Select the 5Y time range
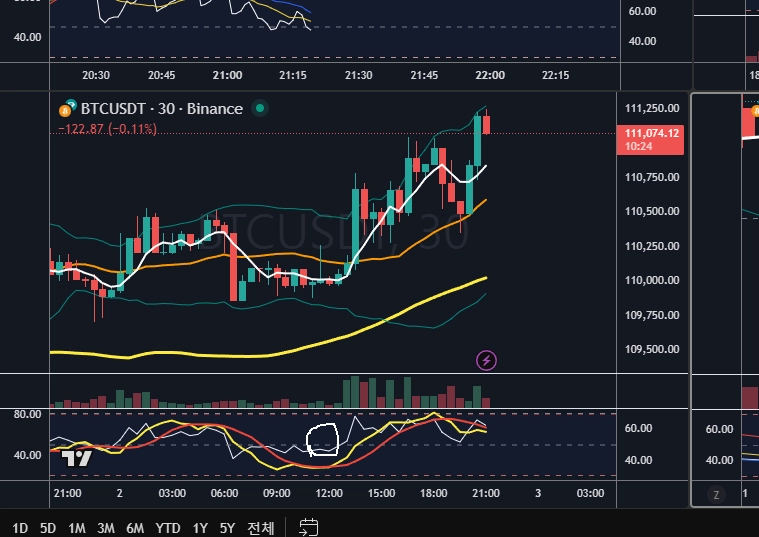This screenshot has height=537, width=759. coord(227,528)
